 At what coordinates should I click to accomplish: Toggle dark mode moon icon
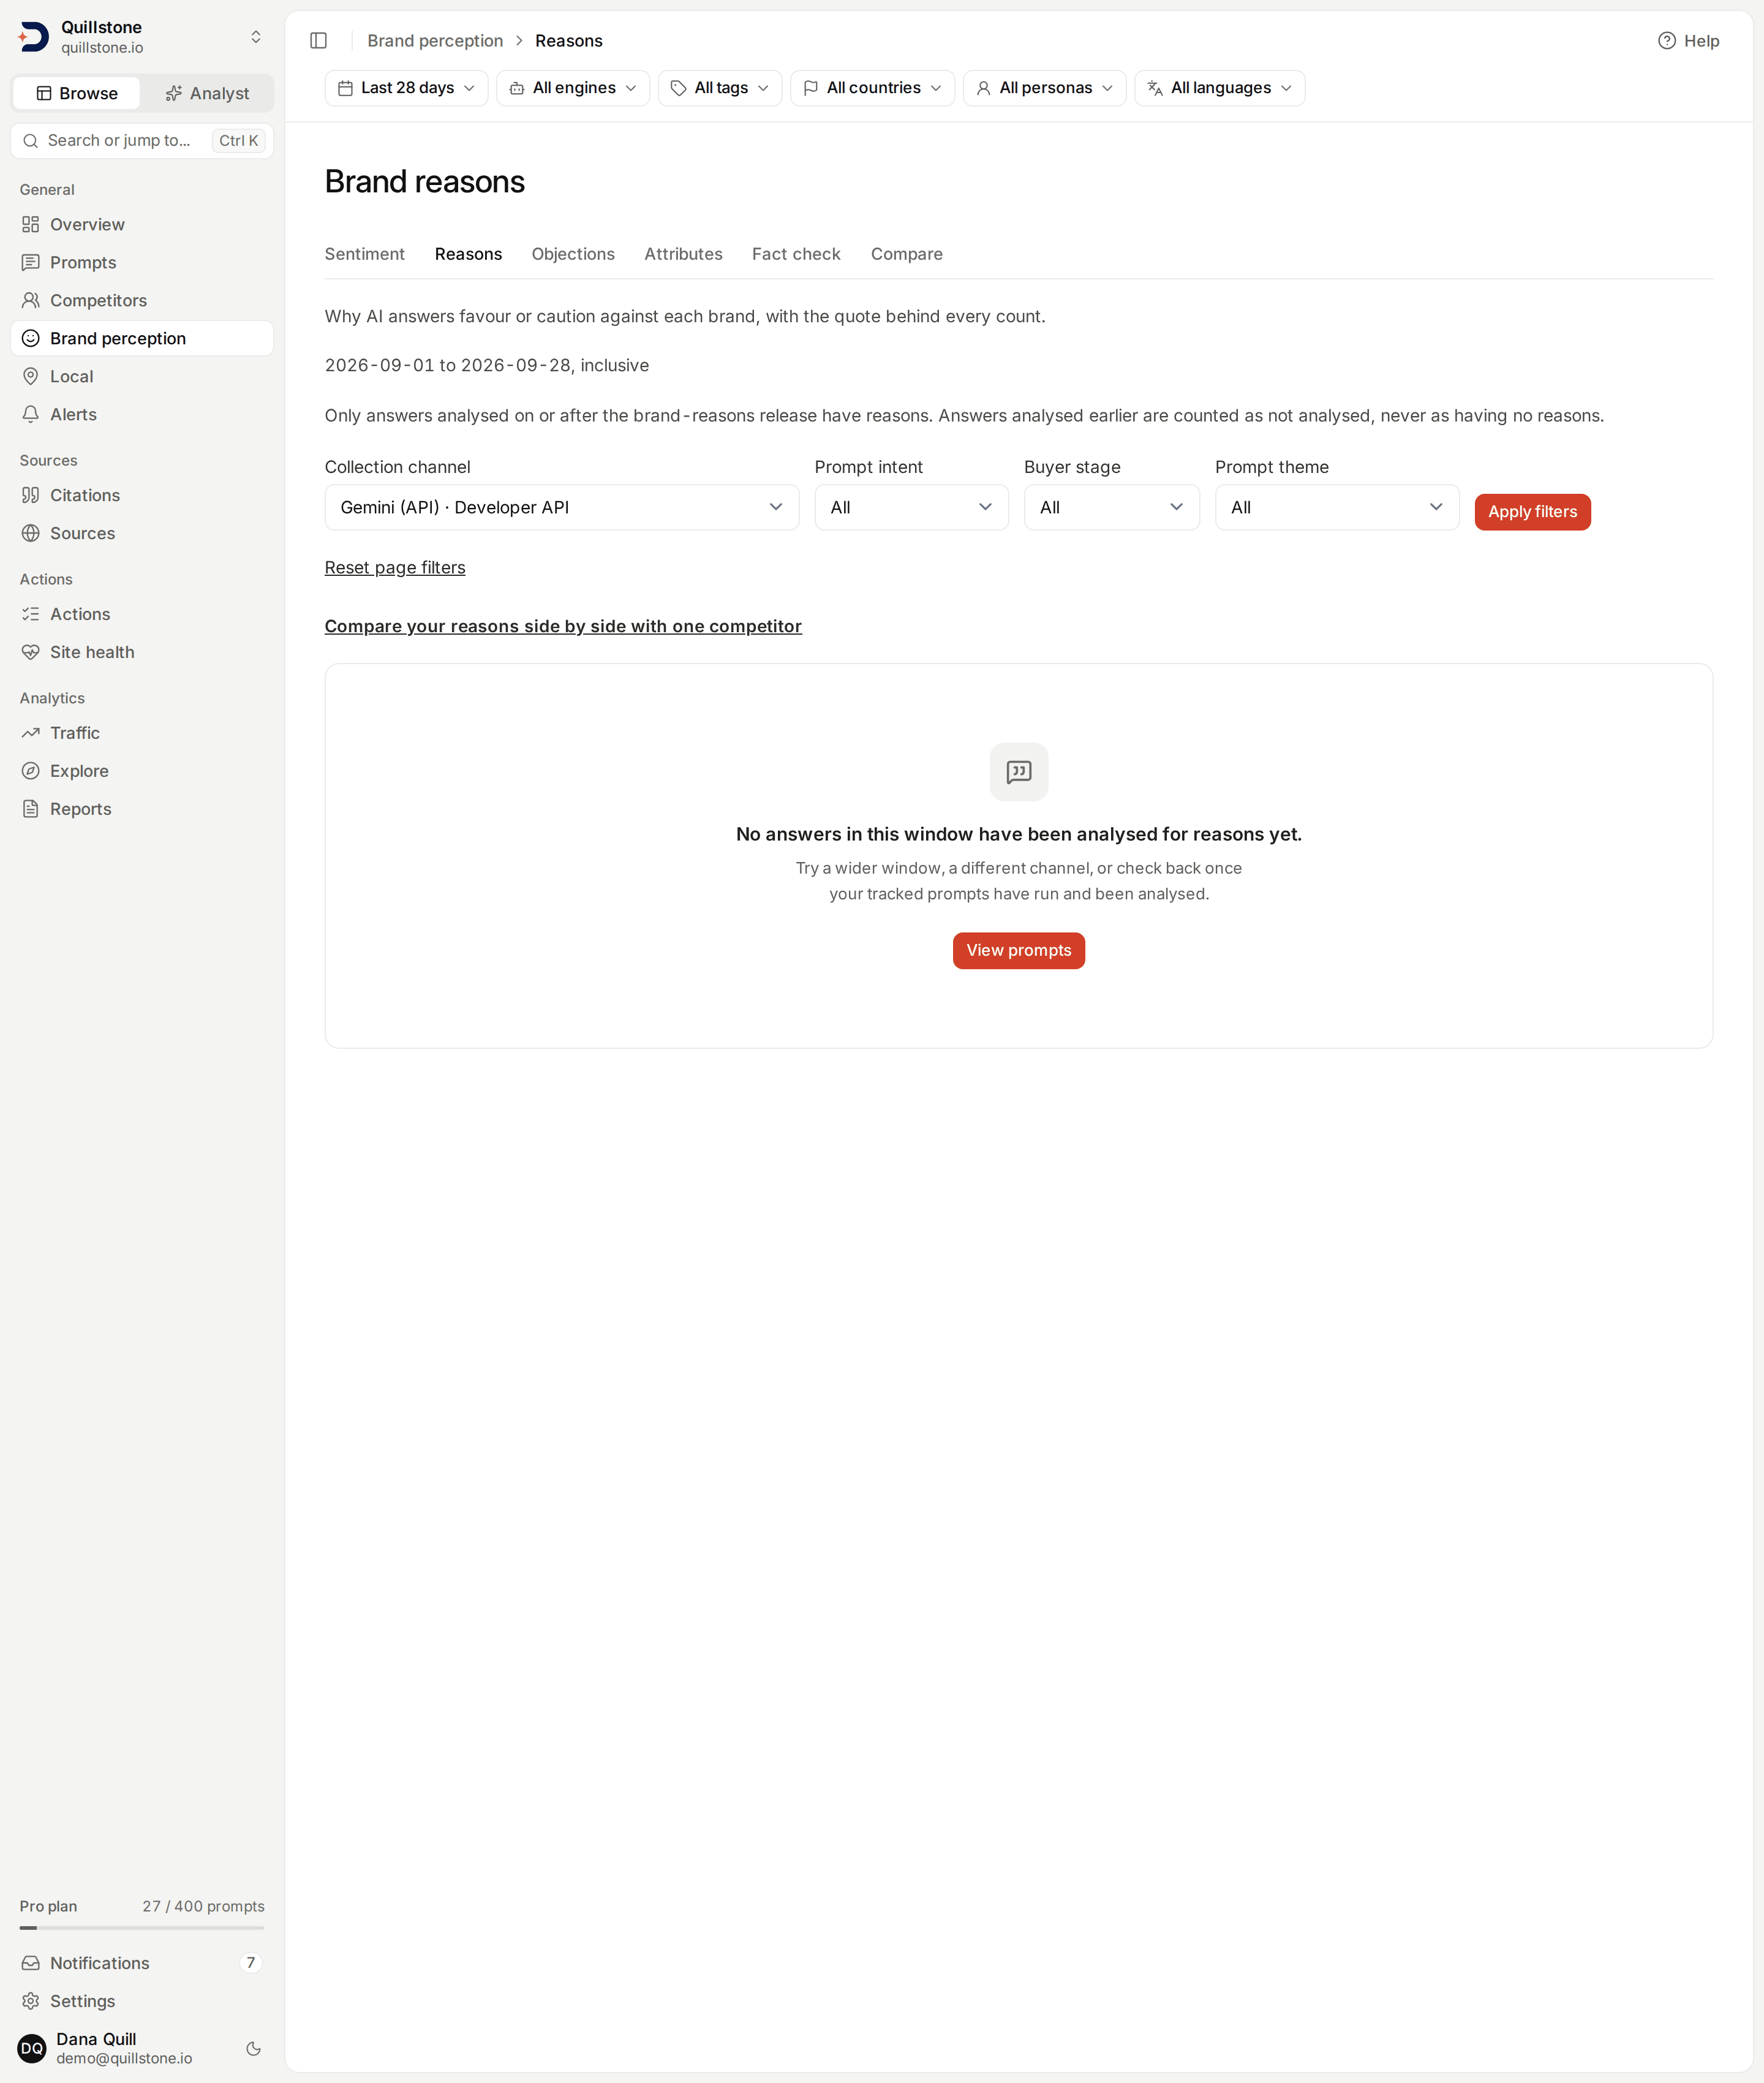254,2048
